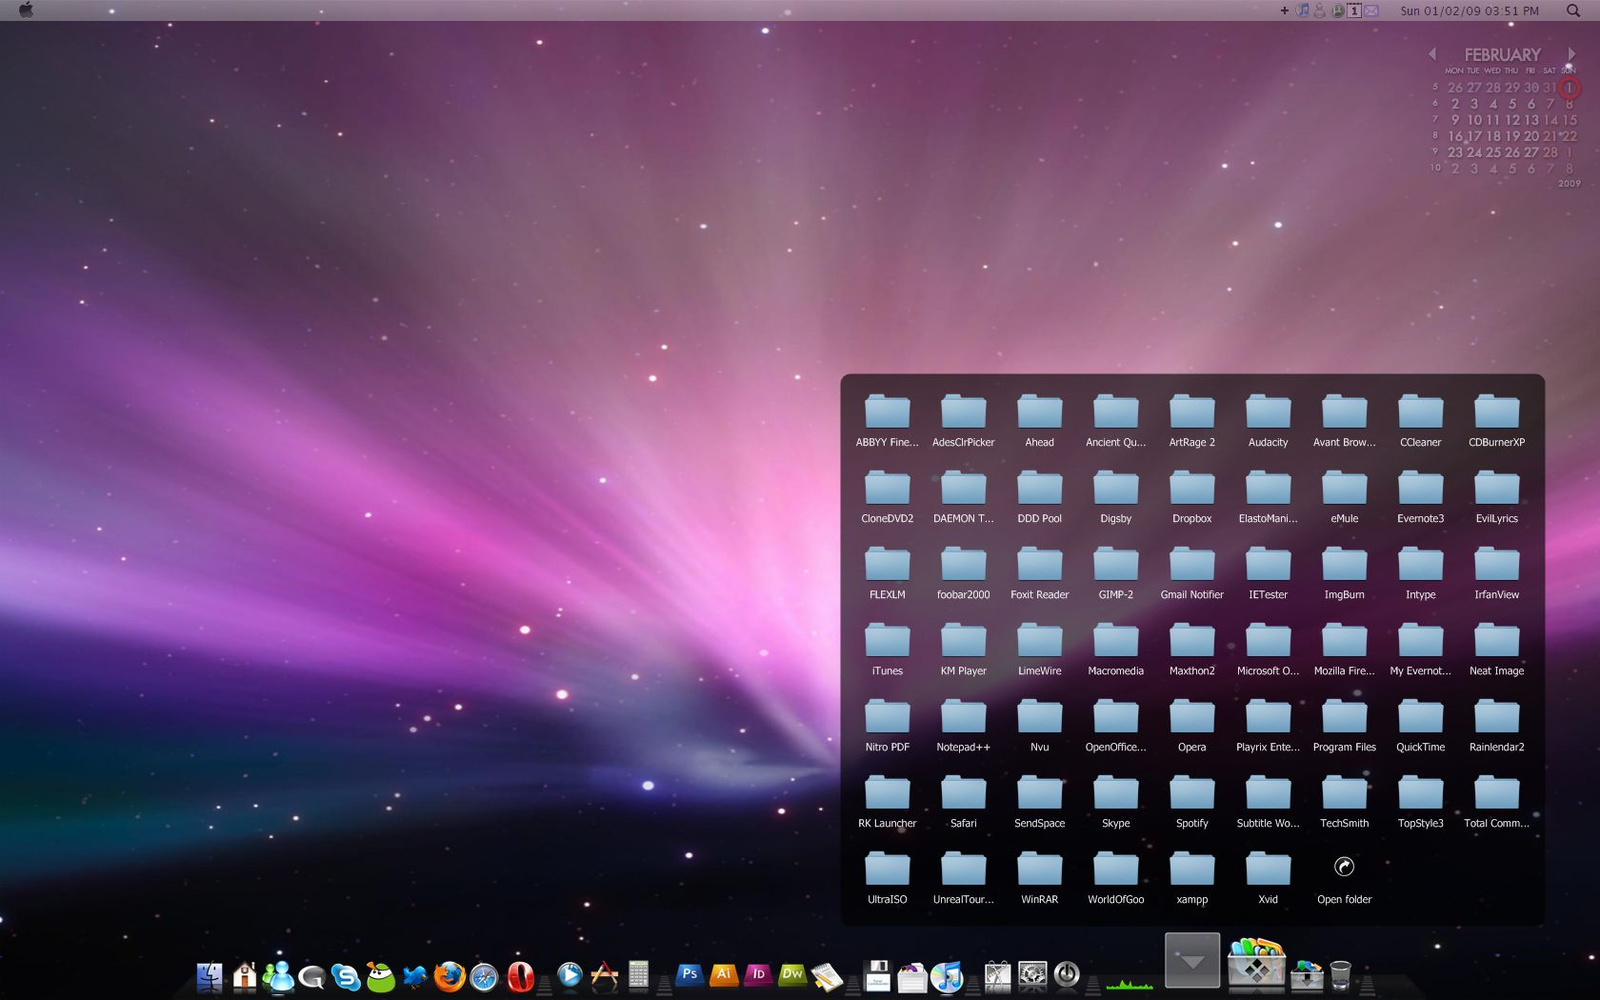Go to previous month in calendar

[1432, 54]
